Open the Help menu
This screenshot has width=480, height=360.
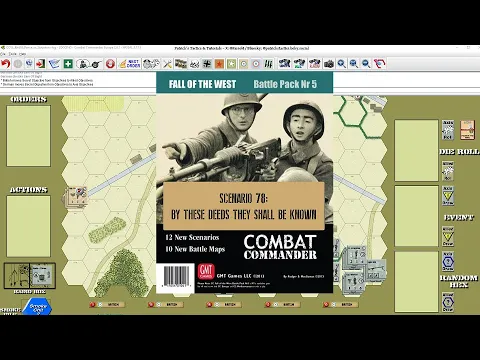click(23, 54)
